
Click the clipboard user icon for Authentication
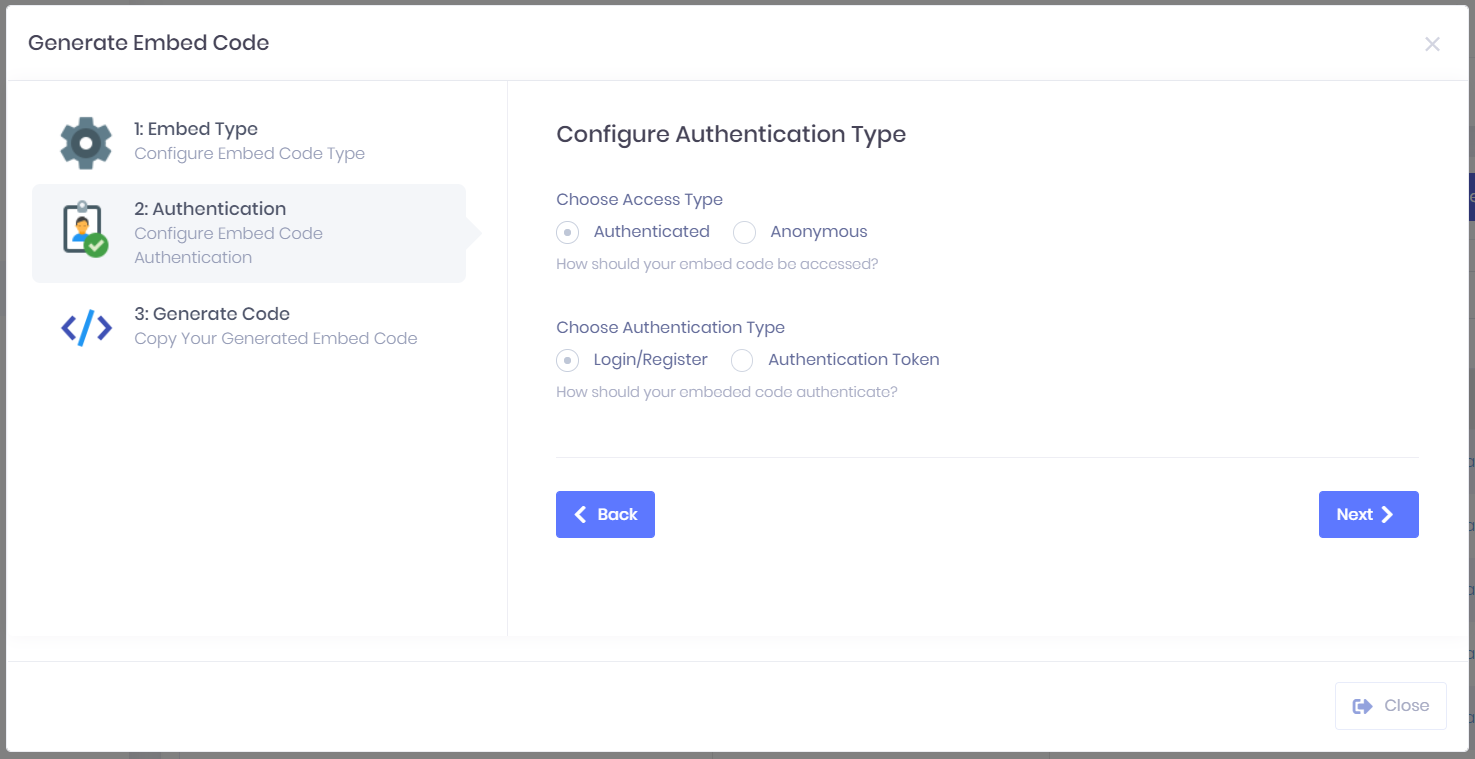(85, 229)
